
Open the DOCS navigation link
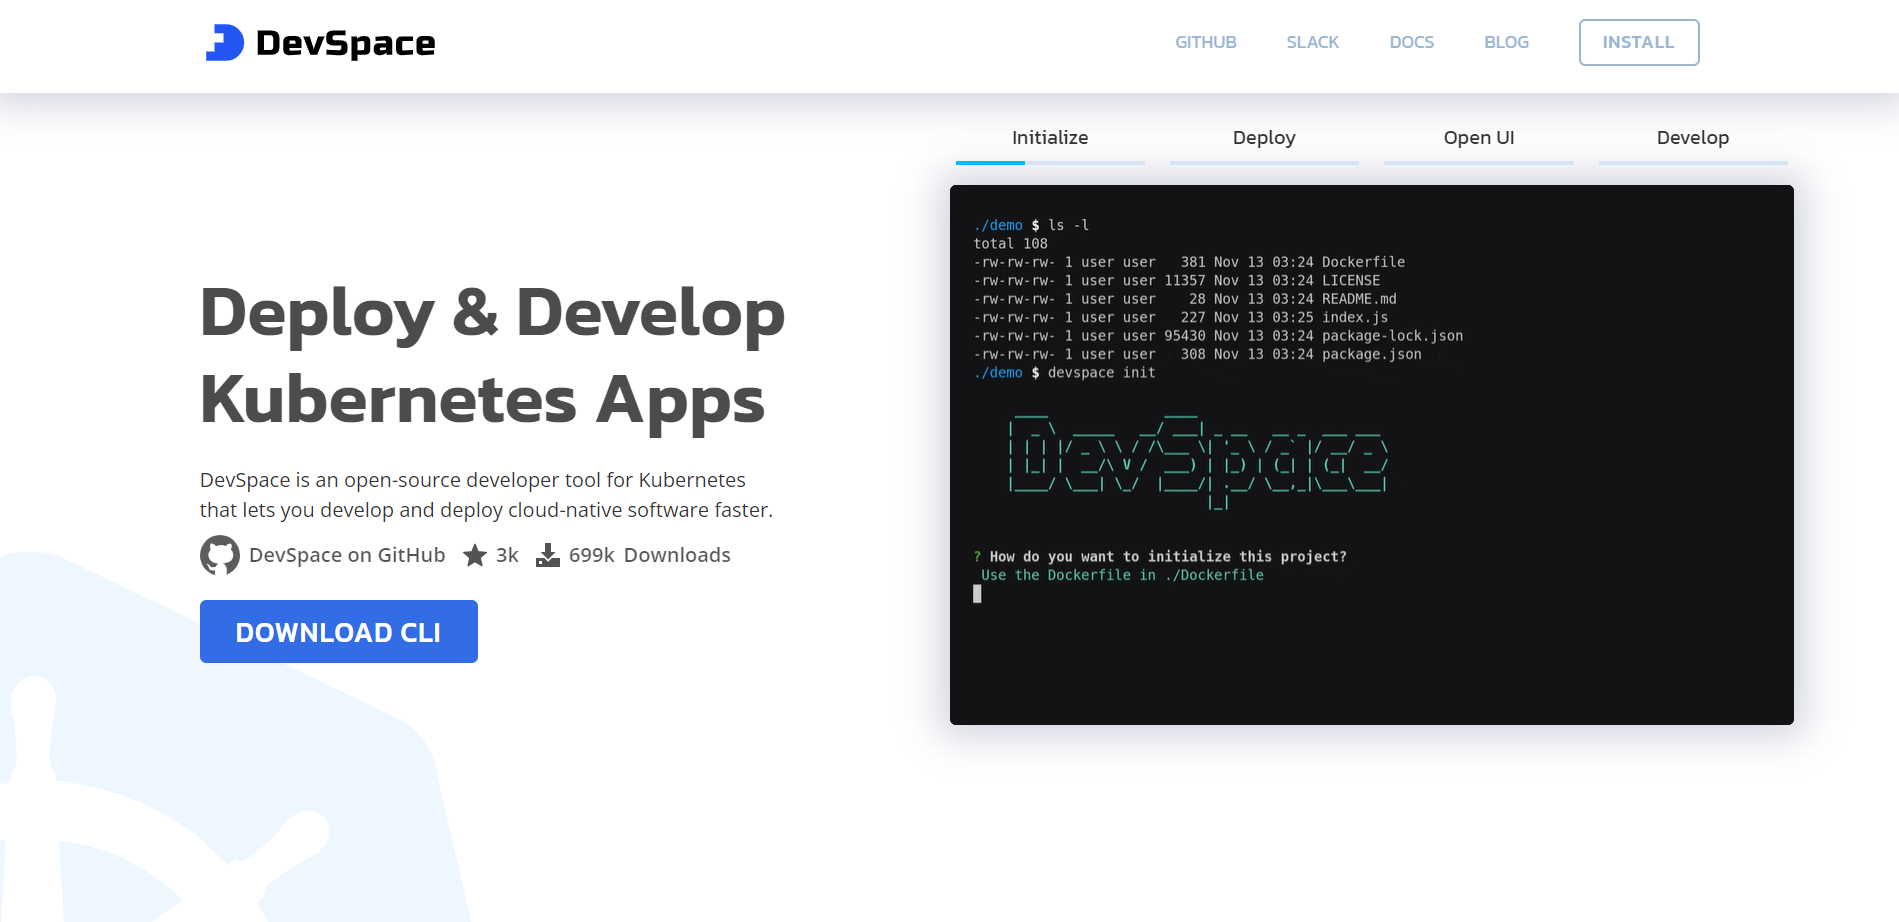pyautogui.click(x=1411, y=42)
